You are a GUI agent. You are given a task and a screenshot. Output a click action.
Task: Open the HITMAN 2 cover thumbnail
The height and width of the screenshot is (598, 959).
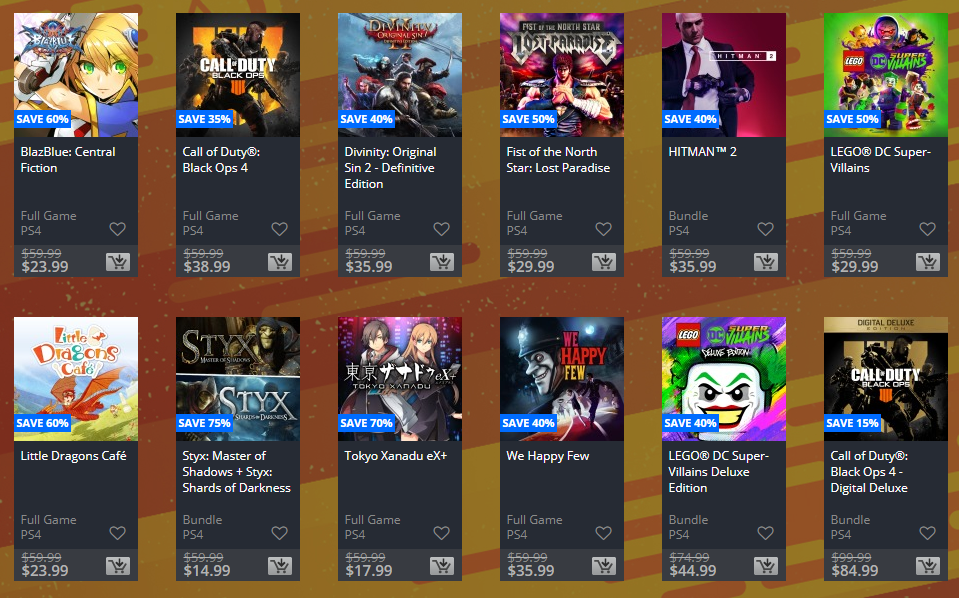click(x=724, y=75)
